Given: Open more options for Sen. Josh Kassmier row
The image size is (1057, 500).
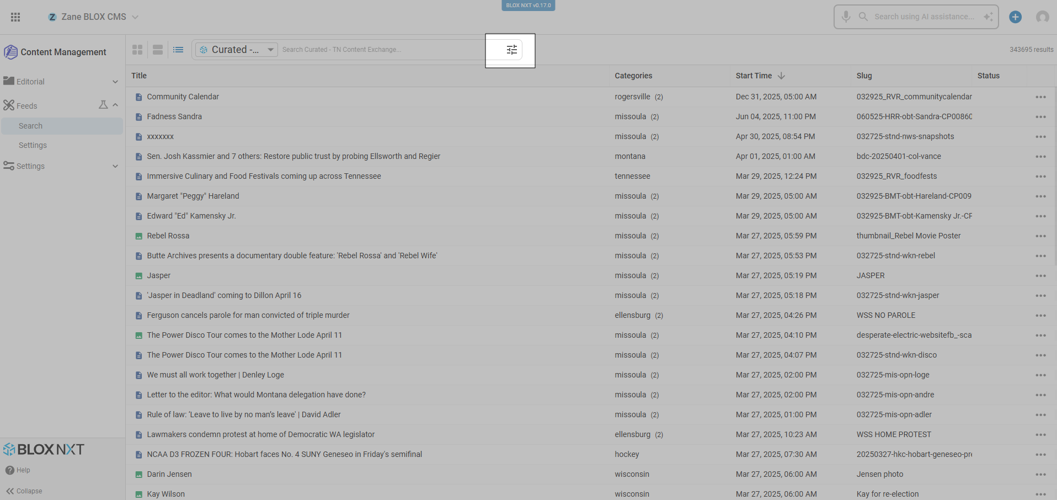Looking at the screenshot, I should pos(1041,156).
